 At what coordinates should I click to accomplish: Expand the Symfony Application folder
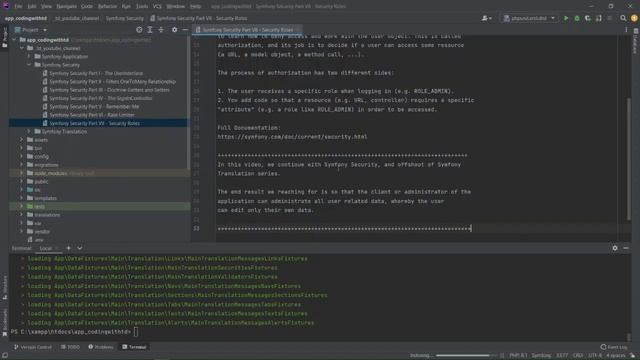[29, 56]
